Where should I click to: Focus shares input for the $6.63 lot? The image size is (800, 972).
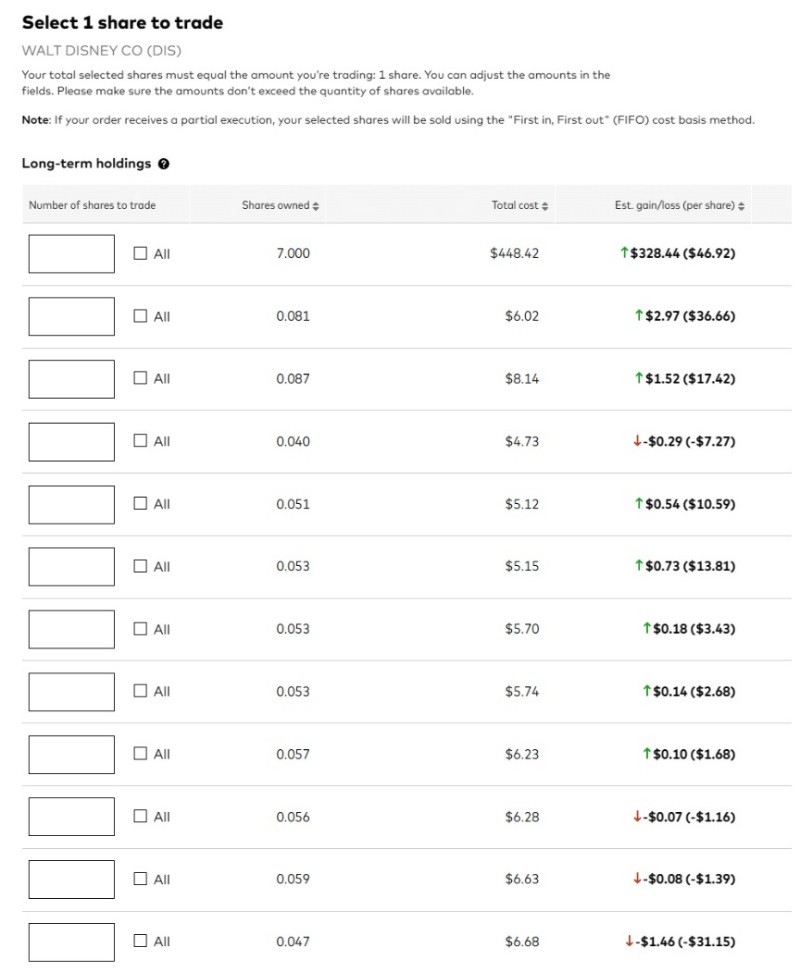tap(72, 879)
